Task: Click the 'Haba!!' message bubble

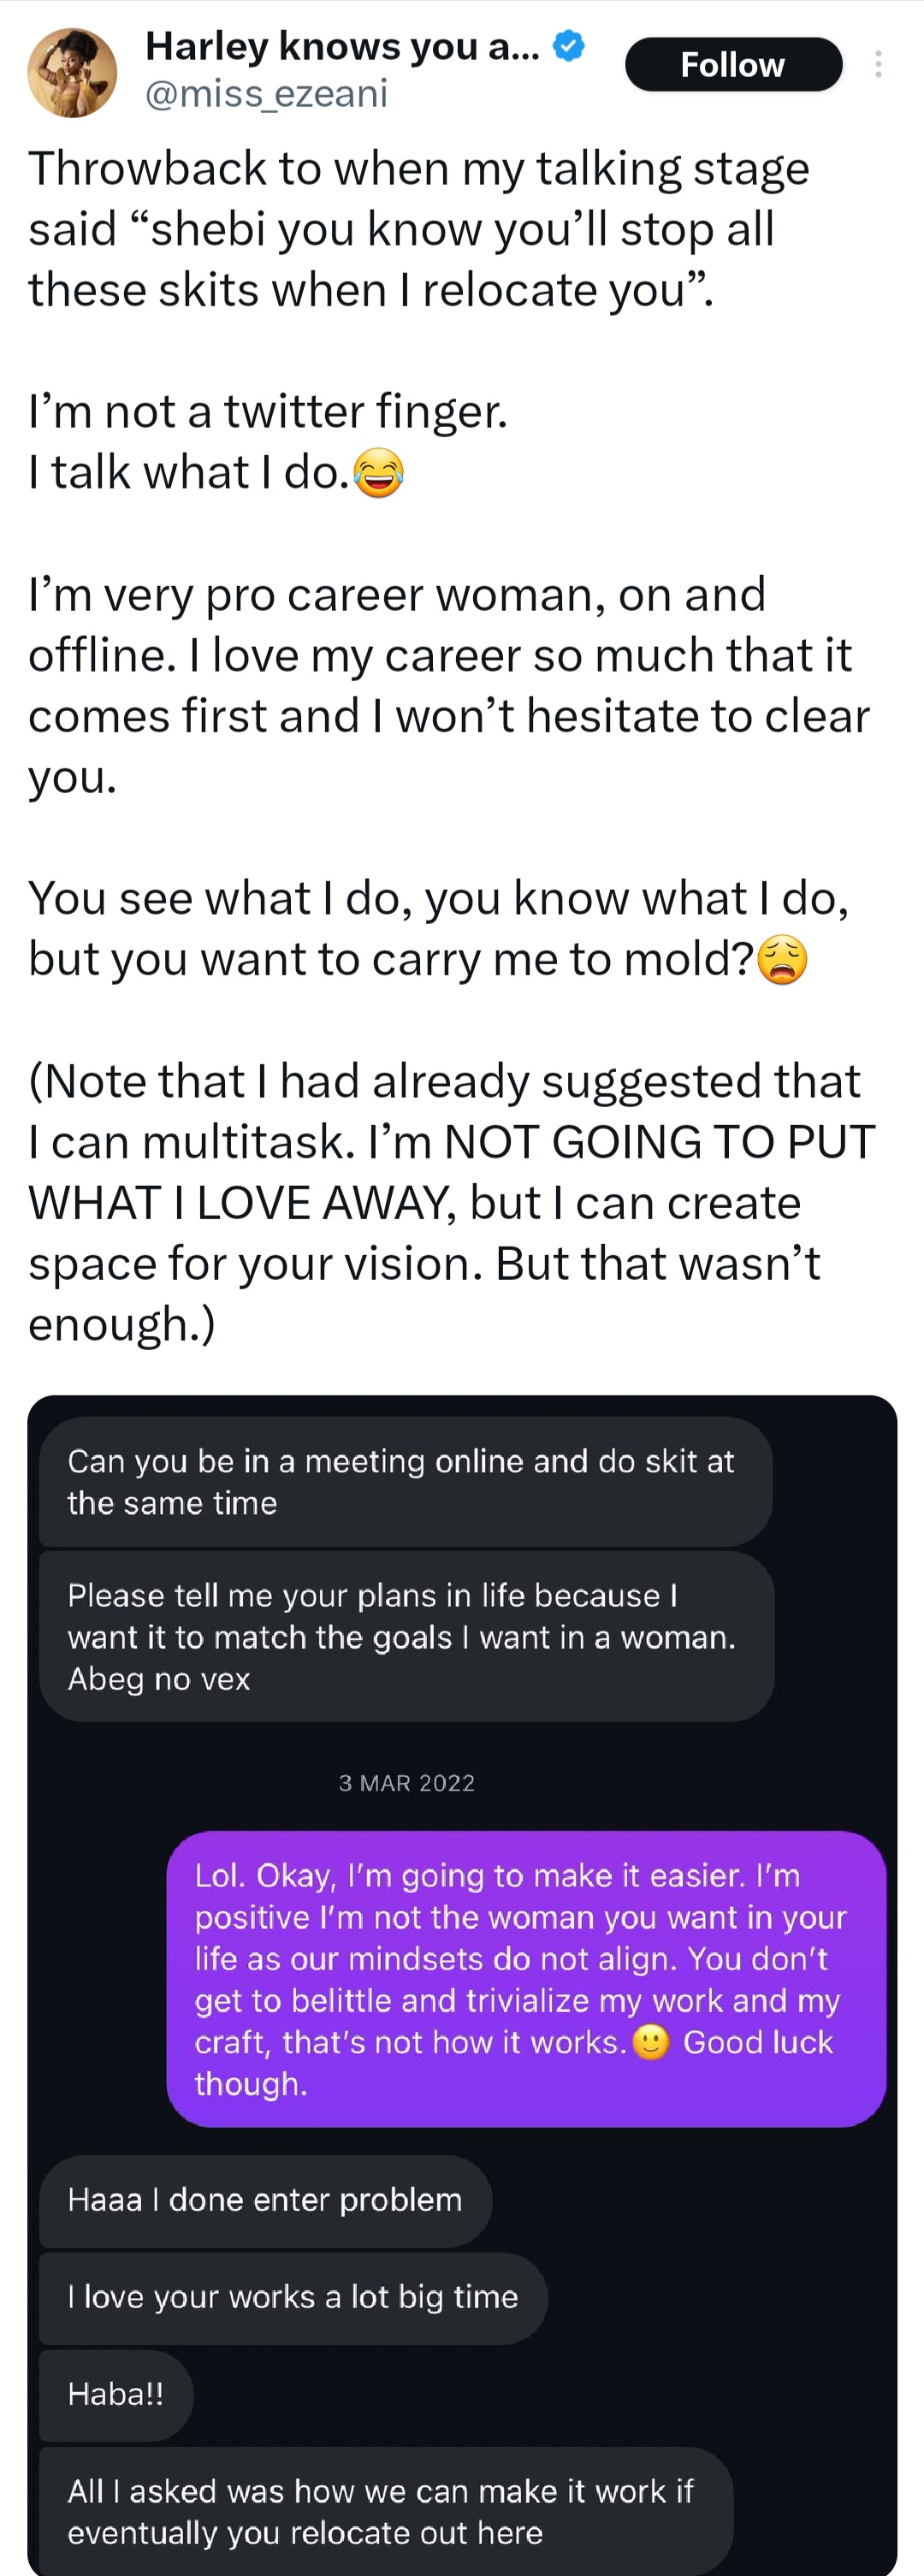Action: 116,2394
